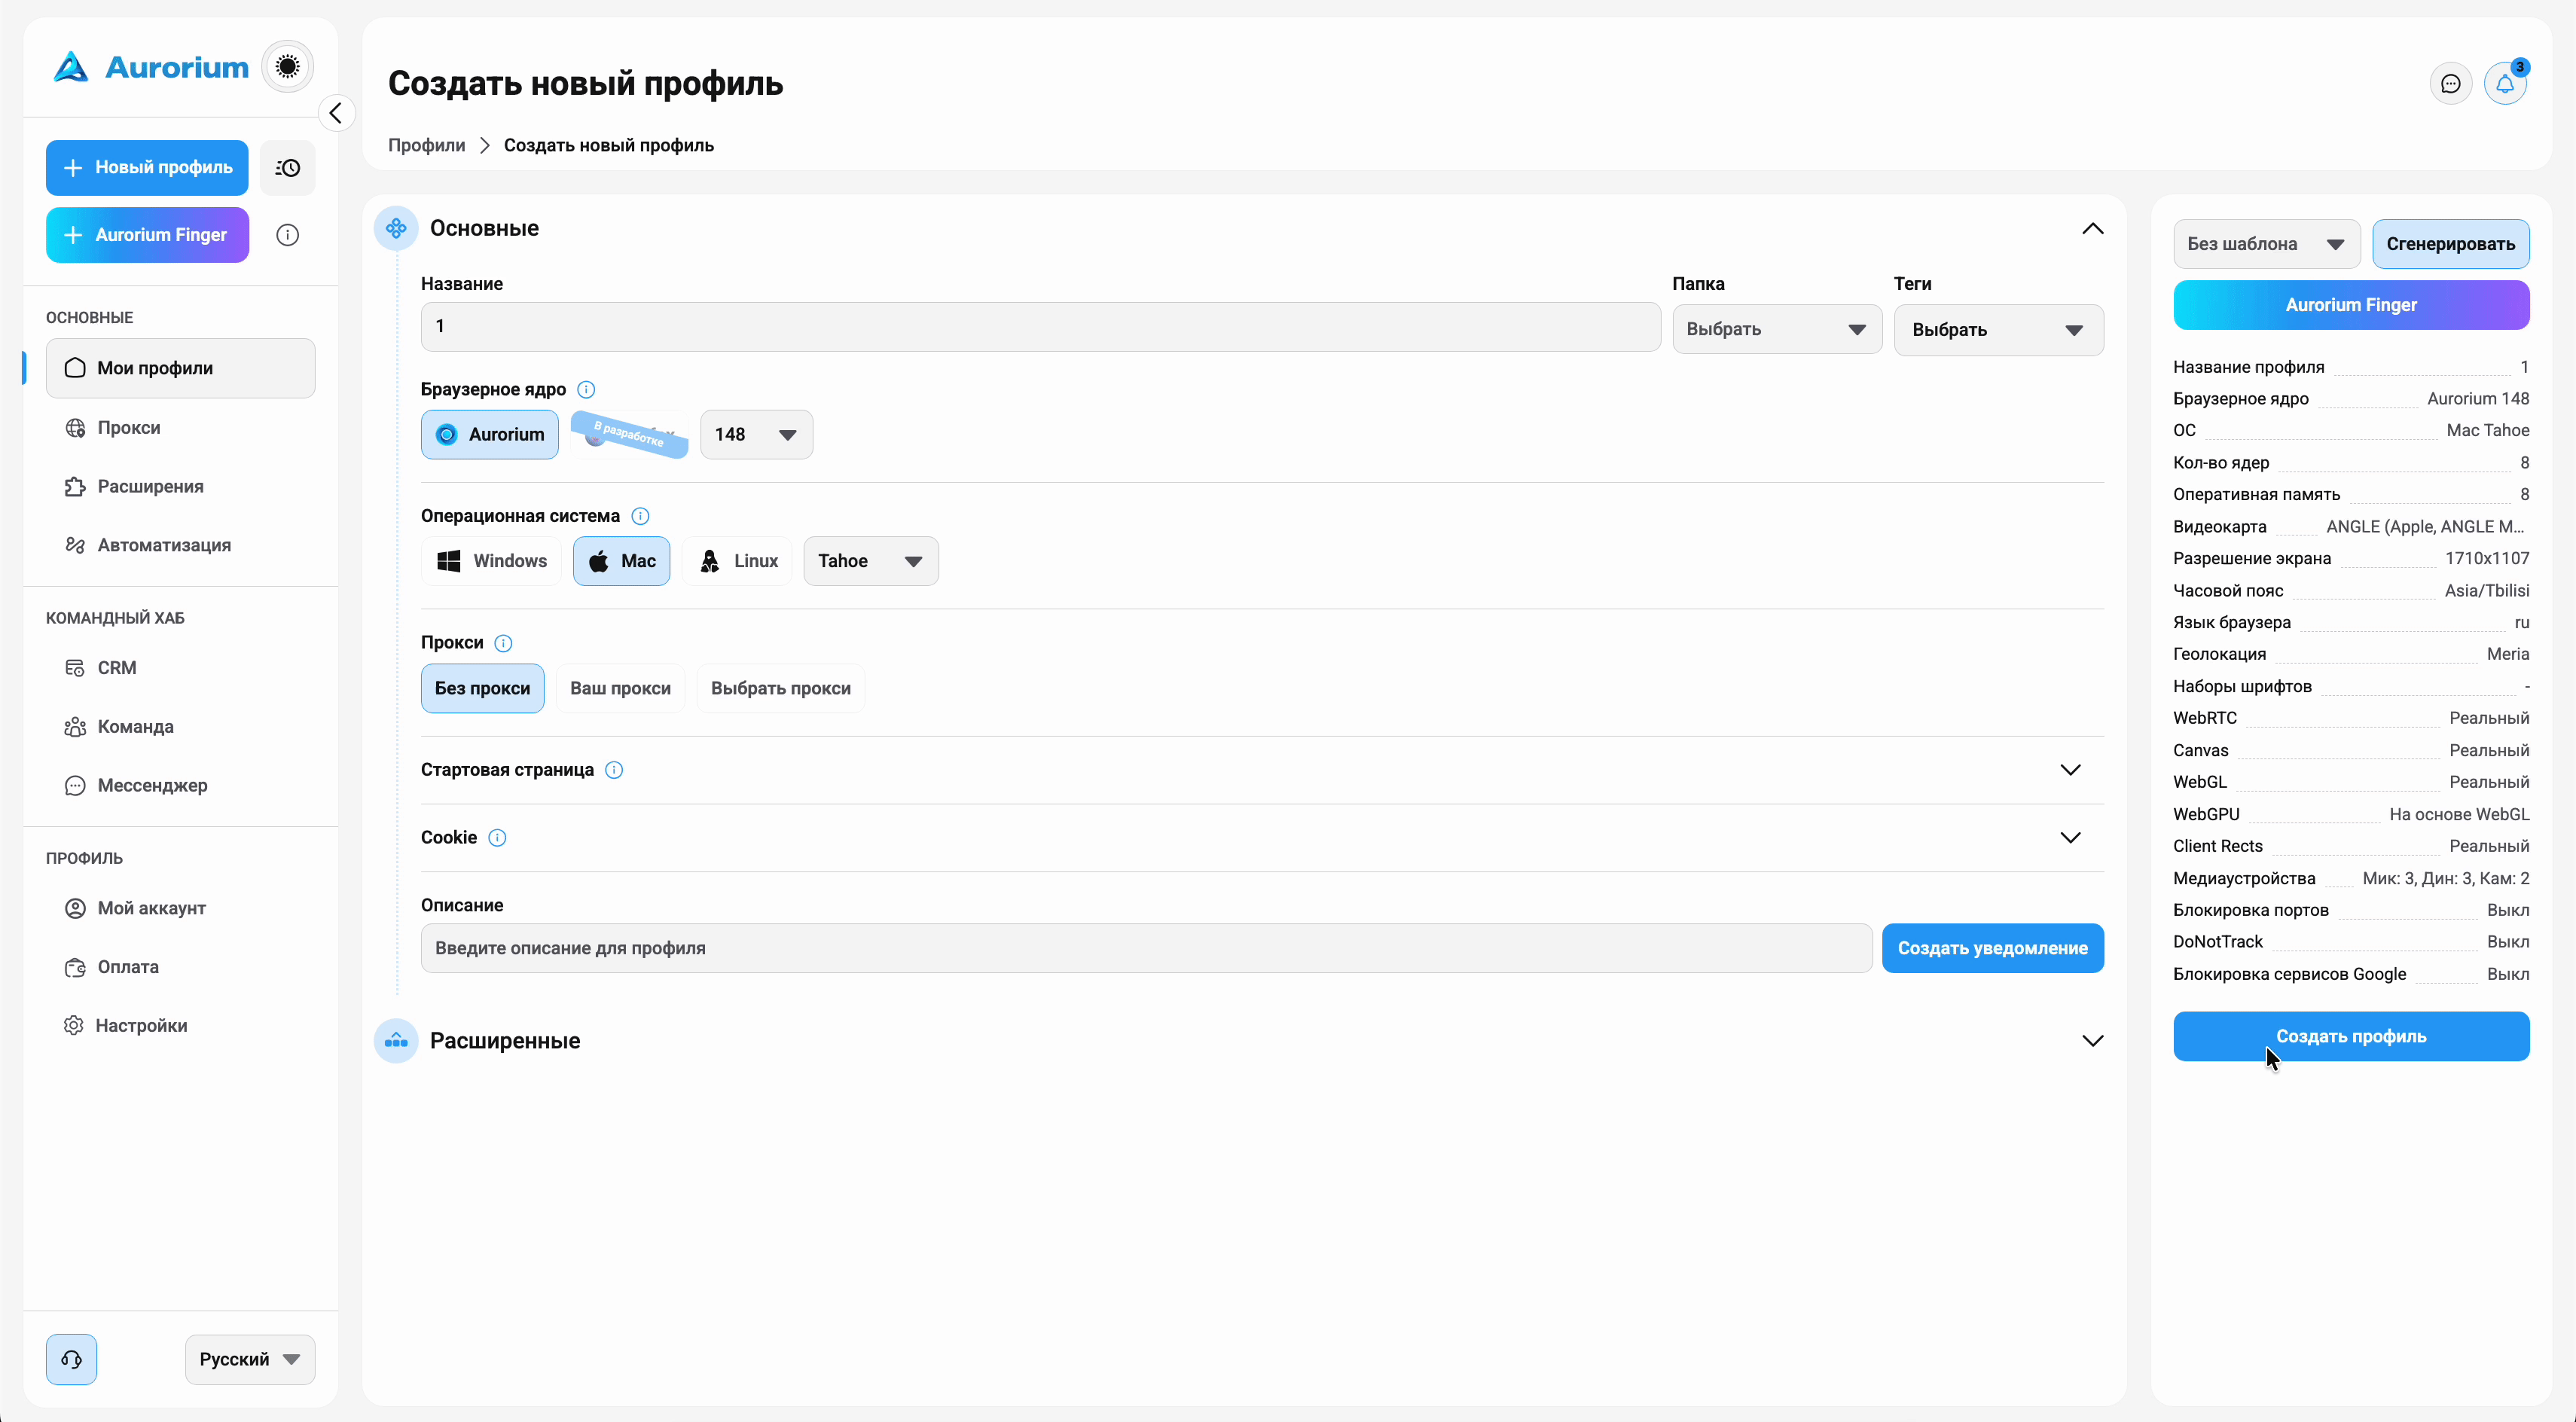Open Мой аккаунт in the sidebar
The width and height of the screenshot is (2576, 1422).
coord(181,908)
